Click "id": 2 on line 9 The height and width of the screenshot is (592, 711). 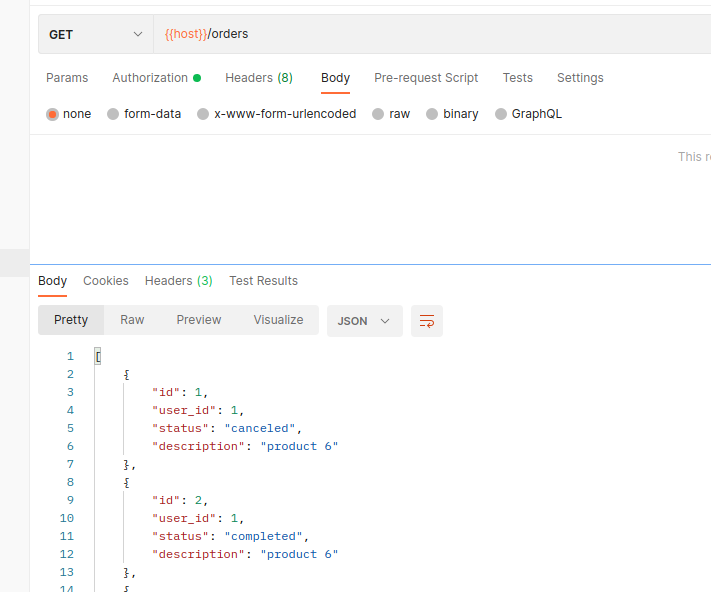(180, 500)
